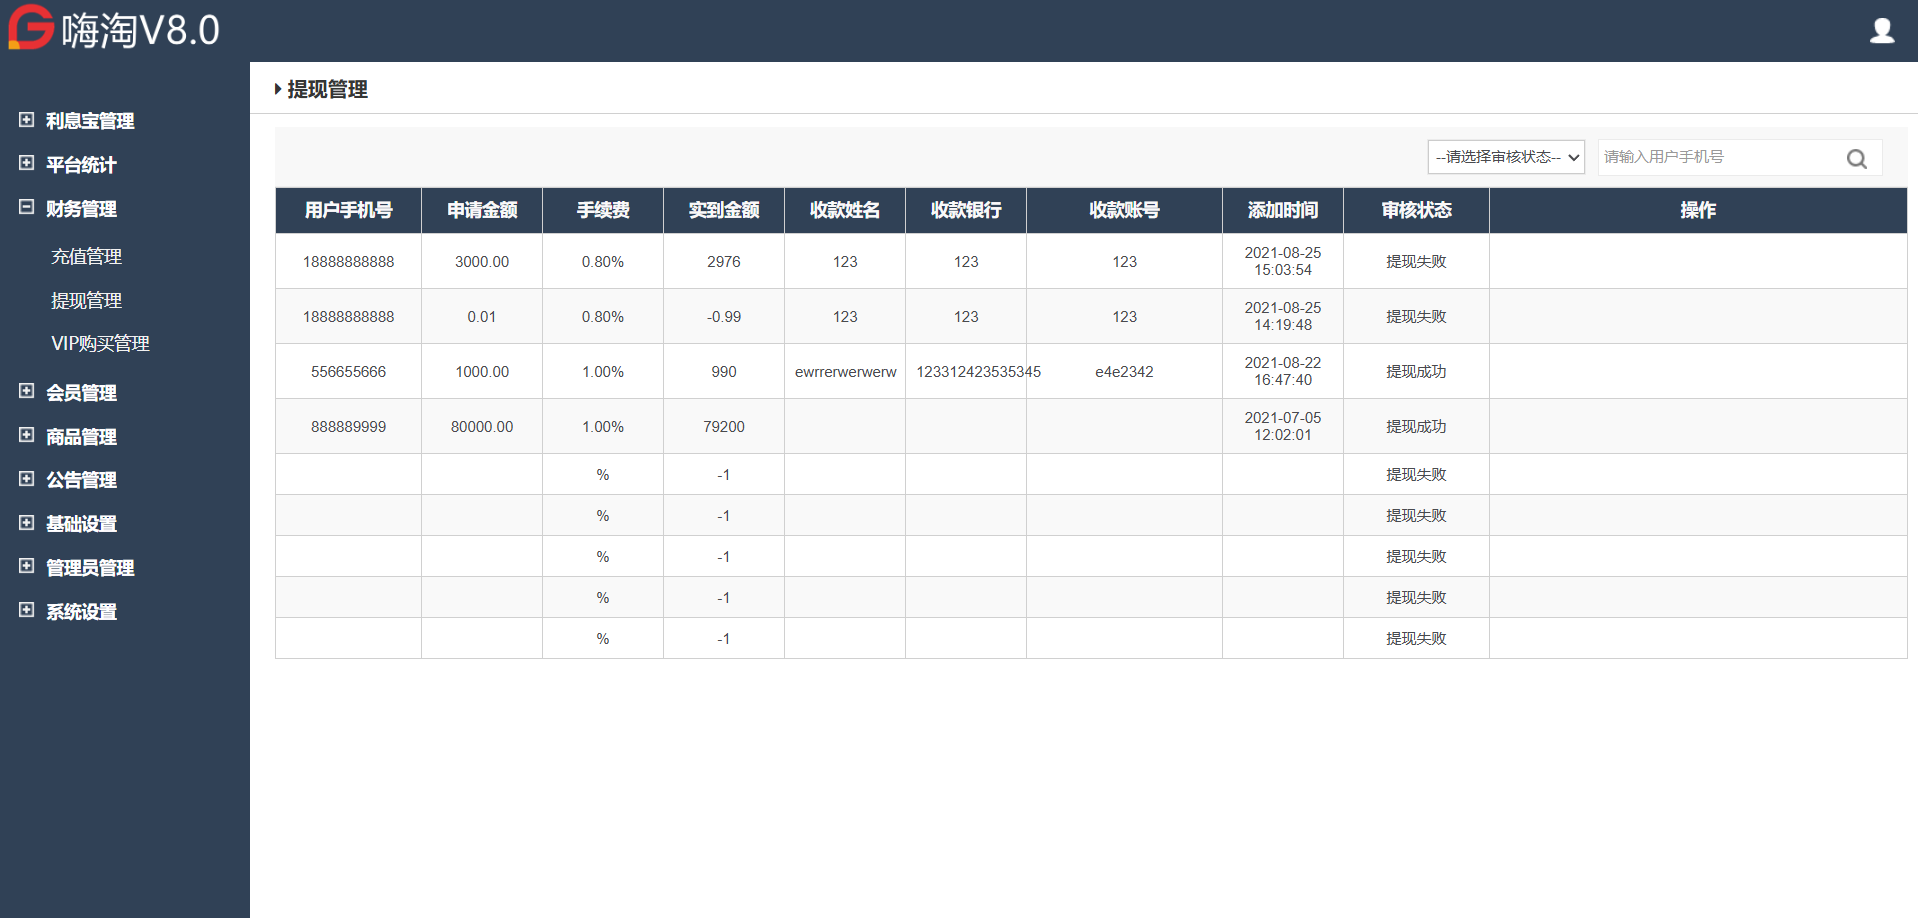This screenshot has width=1918, height=918.
Task: Click 收款账号 column header
Action: pos(1125,210)
